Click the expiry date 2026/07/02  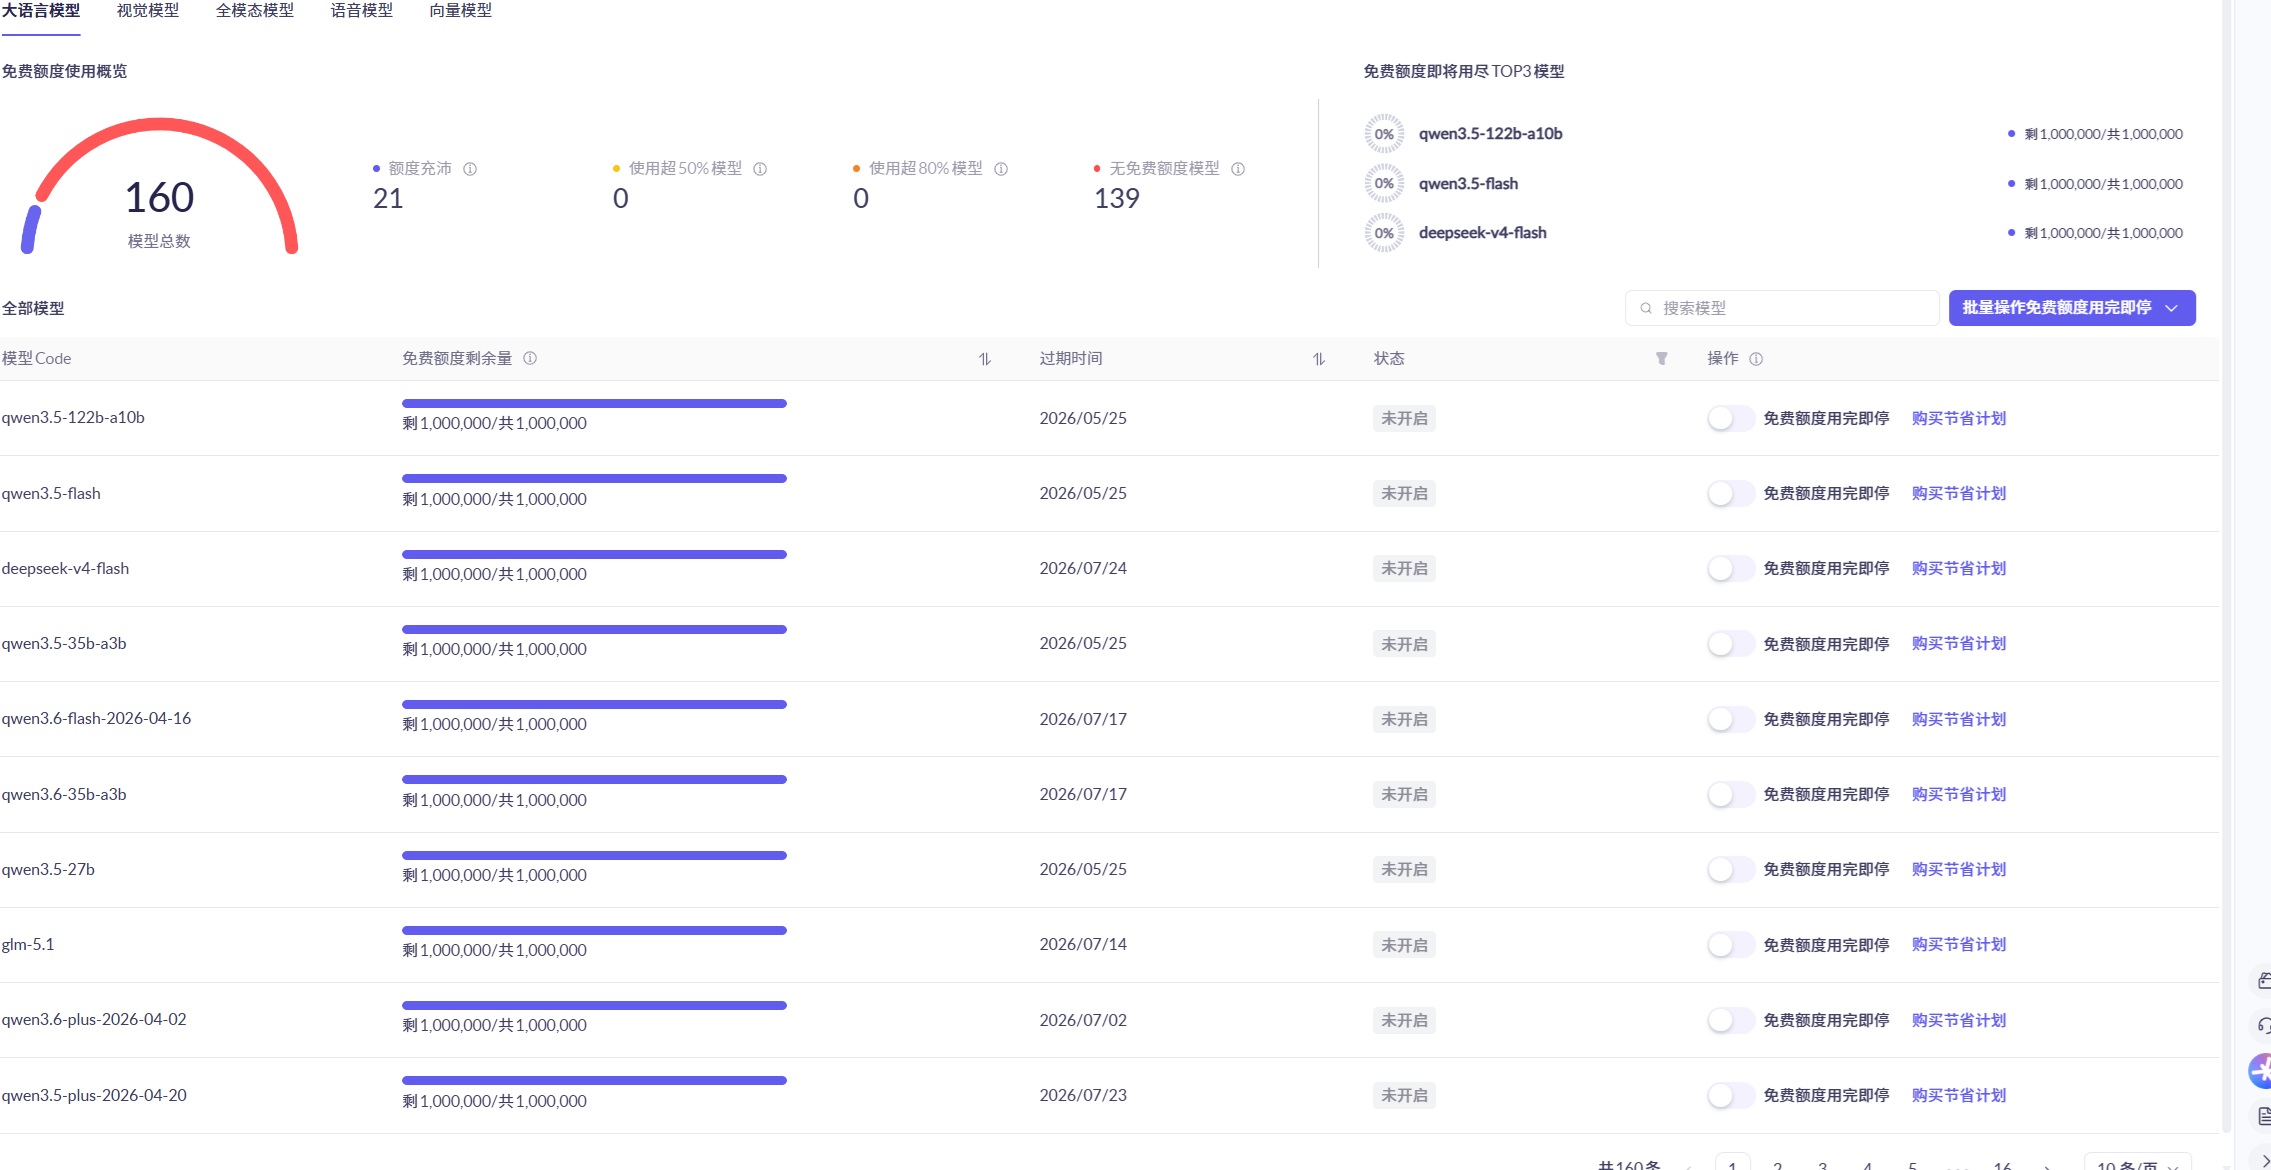1083,1020
